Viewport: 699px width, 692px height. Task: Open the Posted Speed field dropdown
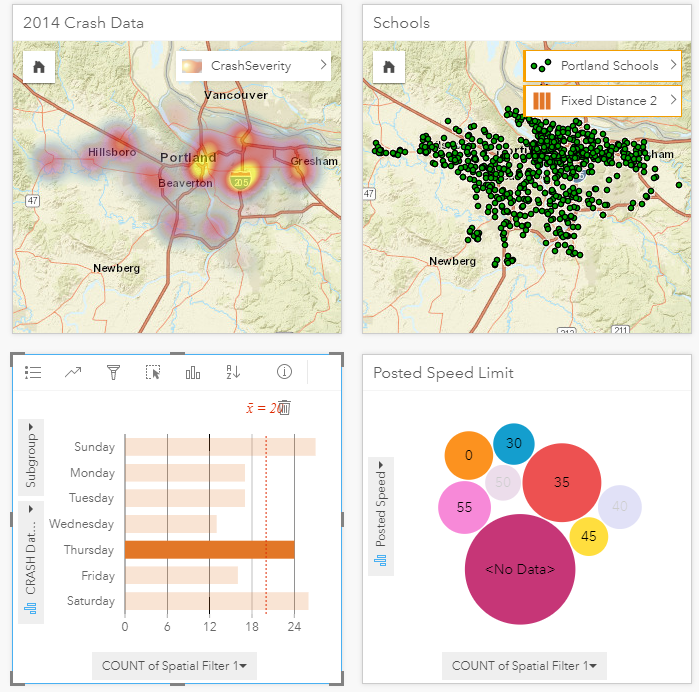point(381,516)
